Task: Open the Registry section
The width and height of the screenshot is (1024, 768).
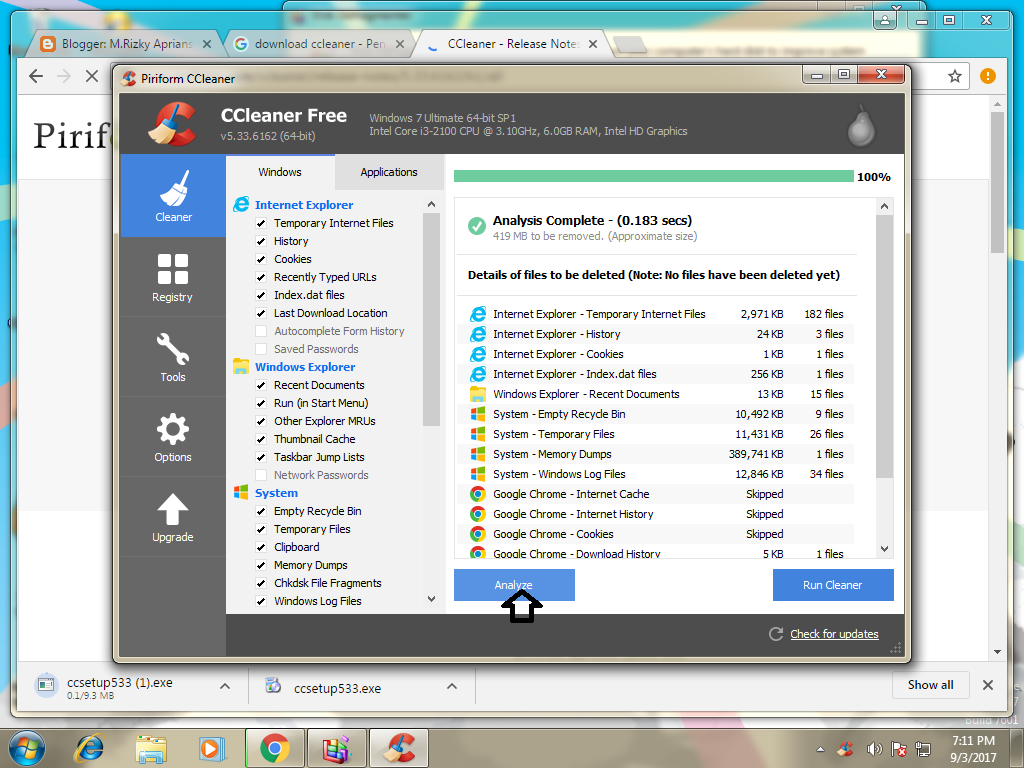Action: tap(173, 278)
